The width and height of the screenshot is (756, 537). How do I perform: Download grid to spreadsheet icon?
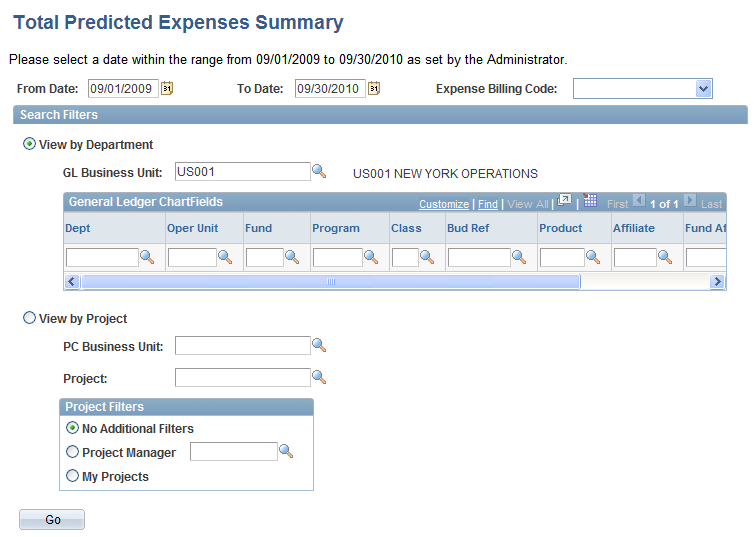click(590, 200)
